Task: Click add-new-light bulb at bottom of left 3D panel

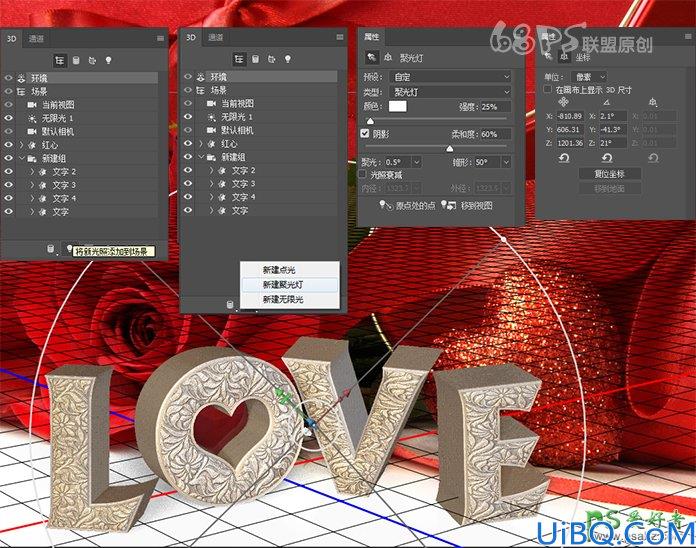Action: click(x=69, y=248)
